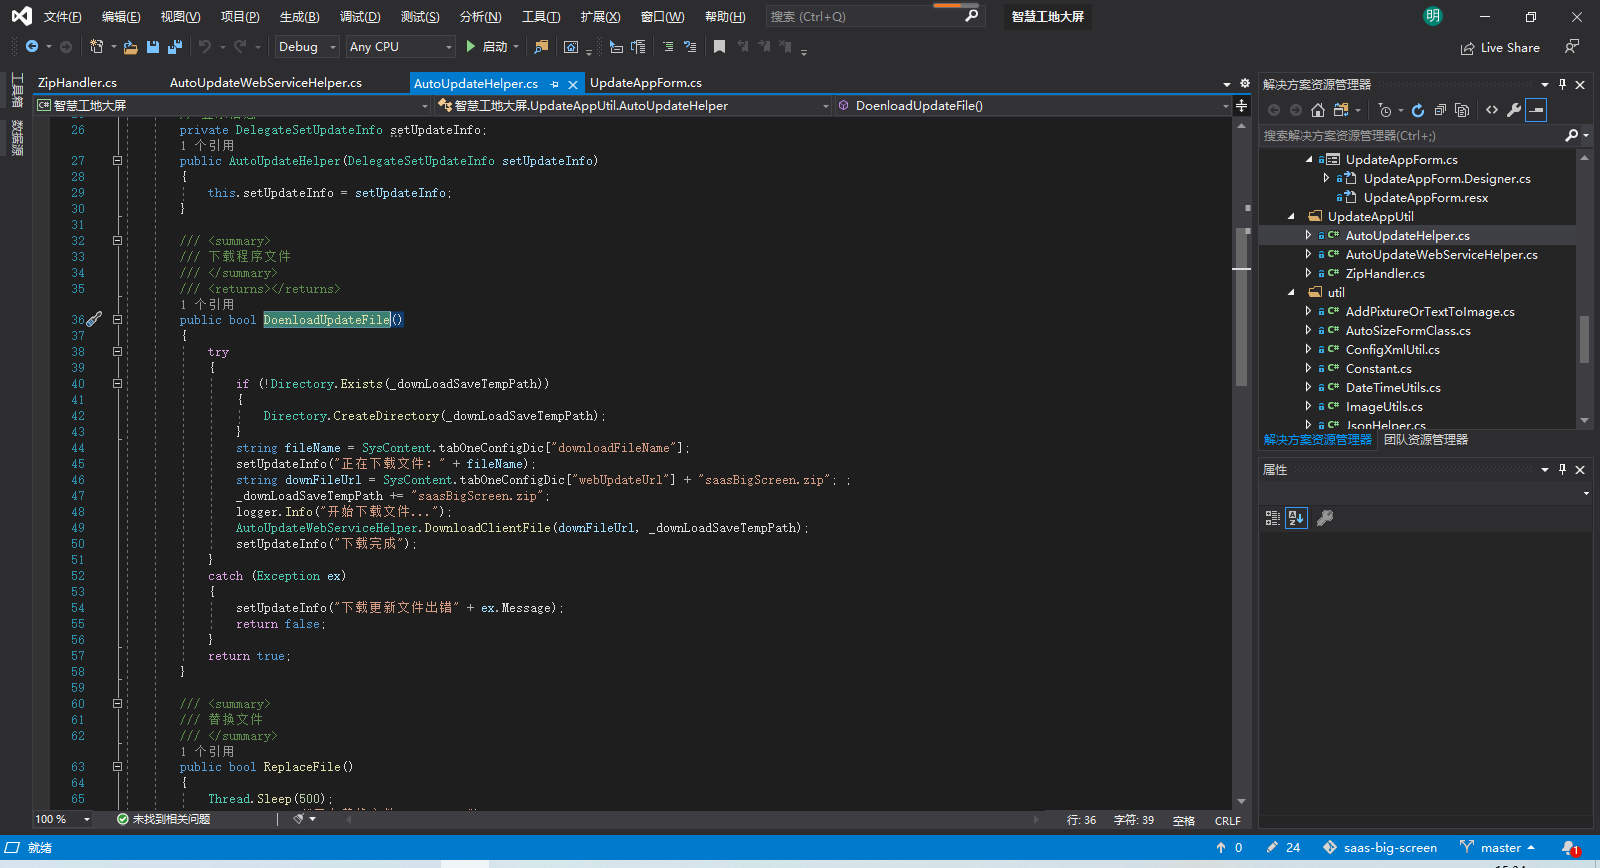This screenshot has width=1600, height=868.
Task: Click the Property Pages wrench in Properties panel
Action: pyautogui.click(x=1325, y=518)
